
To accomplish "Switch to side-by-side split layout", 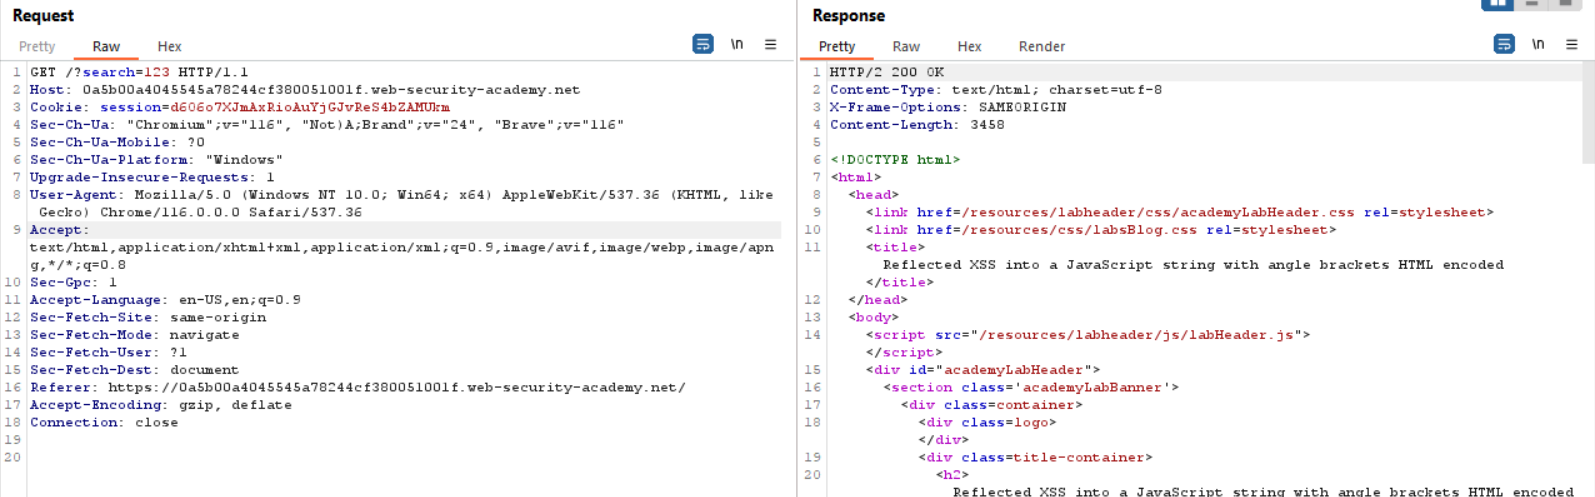I will [1497, 4].
